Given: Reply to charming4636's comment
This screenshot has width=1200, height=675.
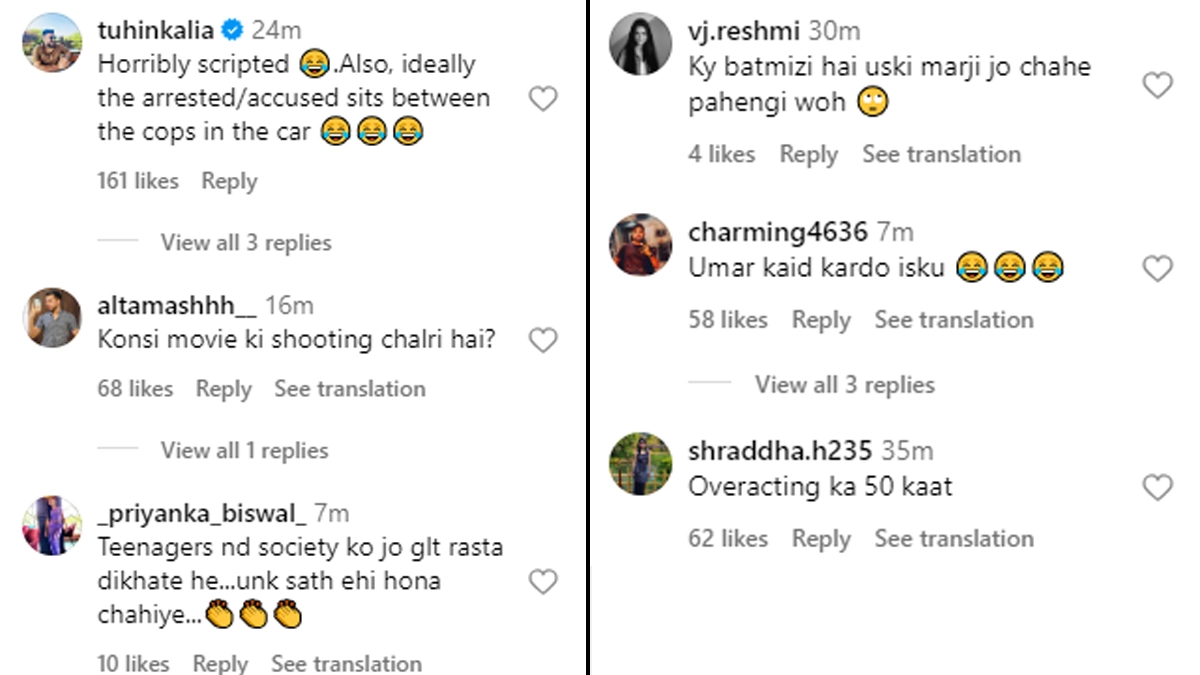Looking at the screenshot, I should click(x=821, y=320).
